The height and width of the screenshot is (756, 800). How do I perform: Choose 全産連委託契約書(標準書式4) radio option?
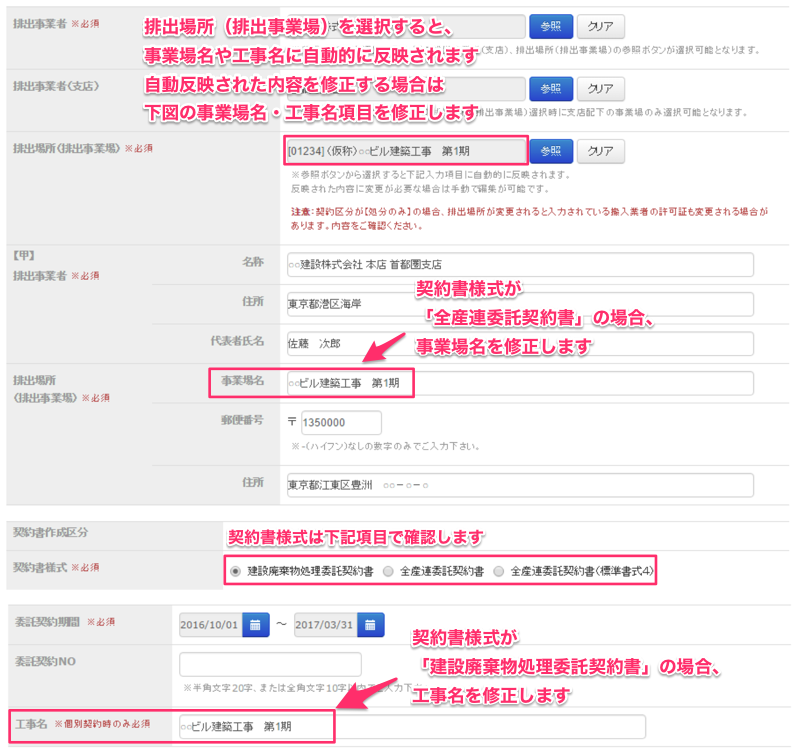coord(499,571)
